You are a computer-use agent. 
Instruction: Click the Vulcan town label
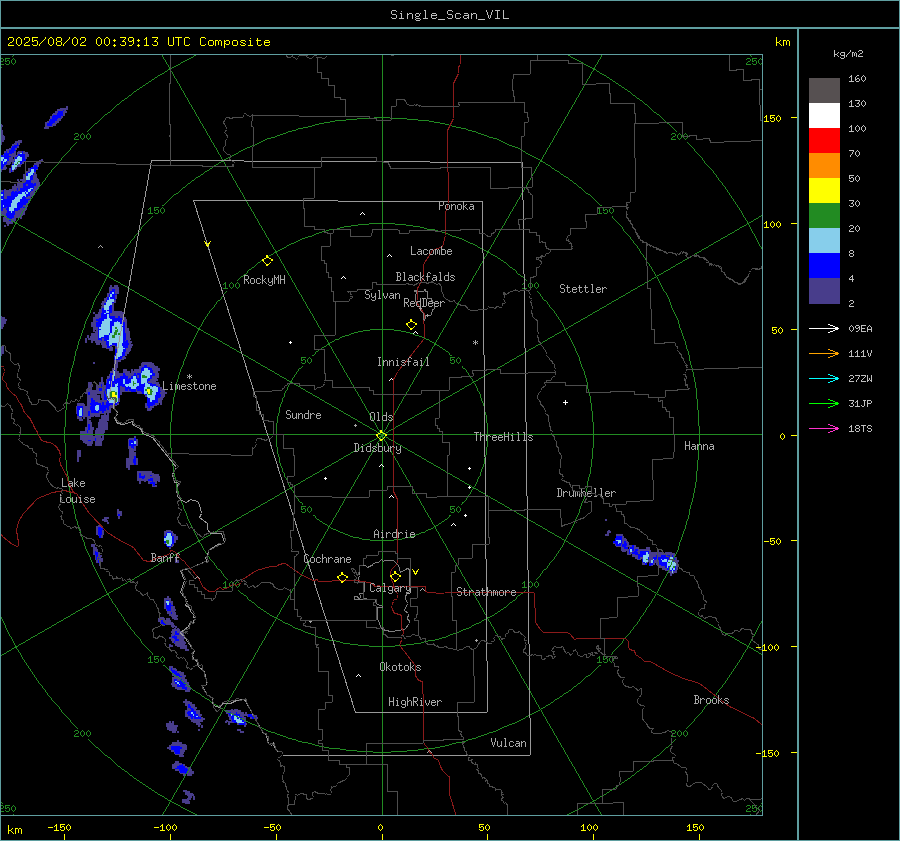click(508, 743)
